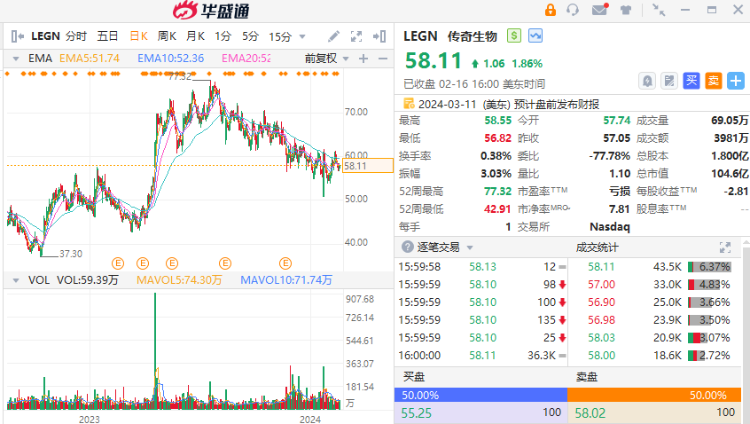Select the 月K monthly candlestick tab
The image size is (750, 424).
pyautogui.click(x=195, y=36)
